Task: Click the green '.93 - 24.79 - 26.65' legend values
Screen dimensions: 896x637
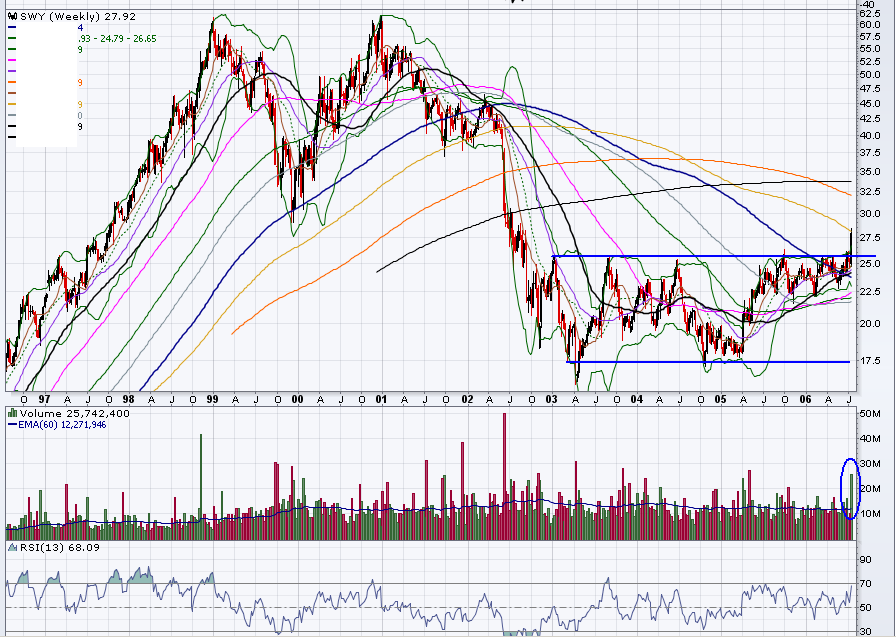Action: [x=117, y=38]
